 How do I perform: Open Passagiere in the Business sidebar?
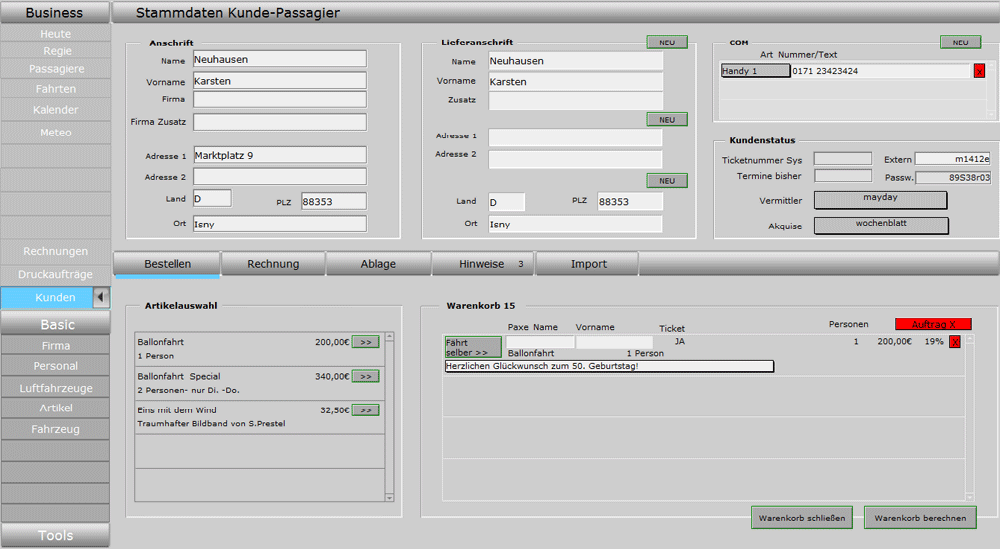56,69
